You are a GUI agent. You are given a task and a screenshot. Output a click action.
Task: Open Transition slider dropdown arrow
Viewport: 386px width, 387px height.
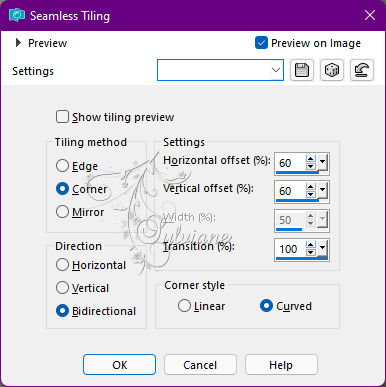322,248
